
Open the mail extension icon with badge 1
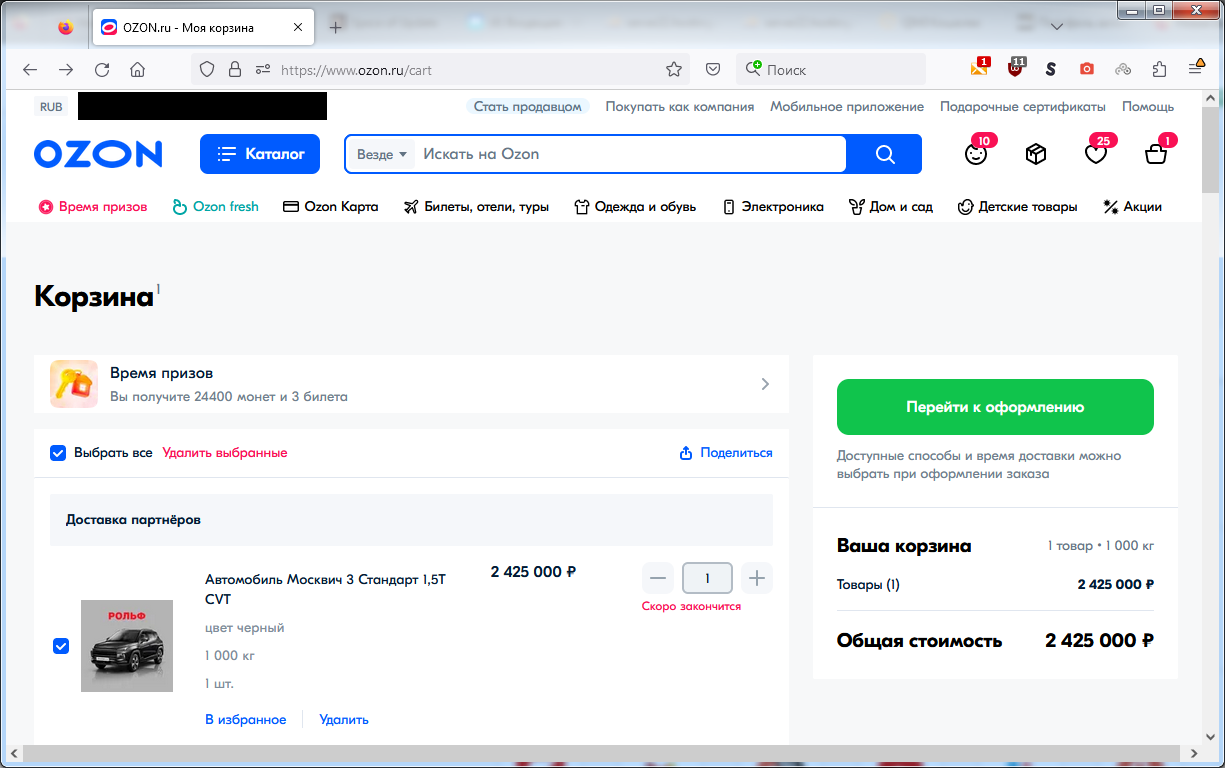tap(980, 68)
